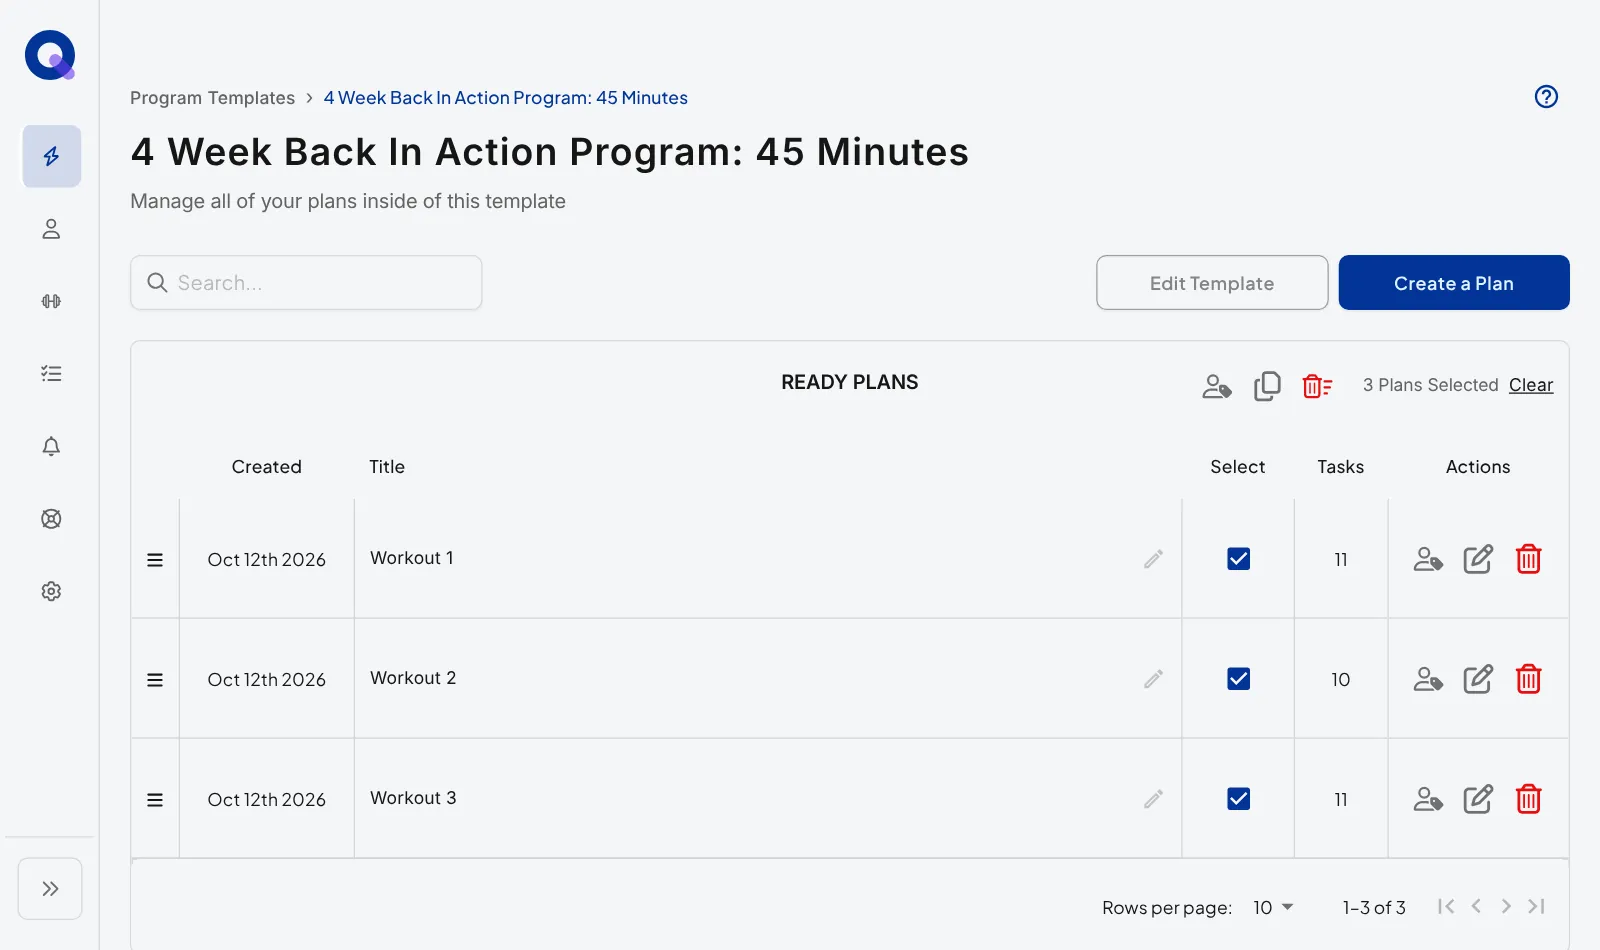
Task: Duplicate the selected plans with copy icon
Action: tap(1267, 386)
